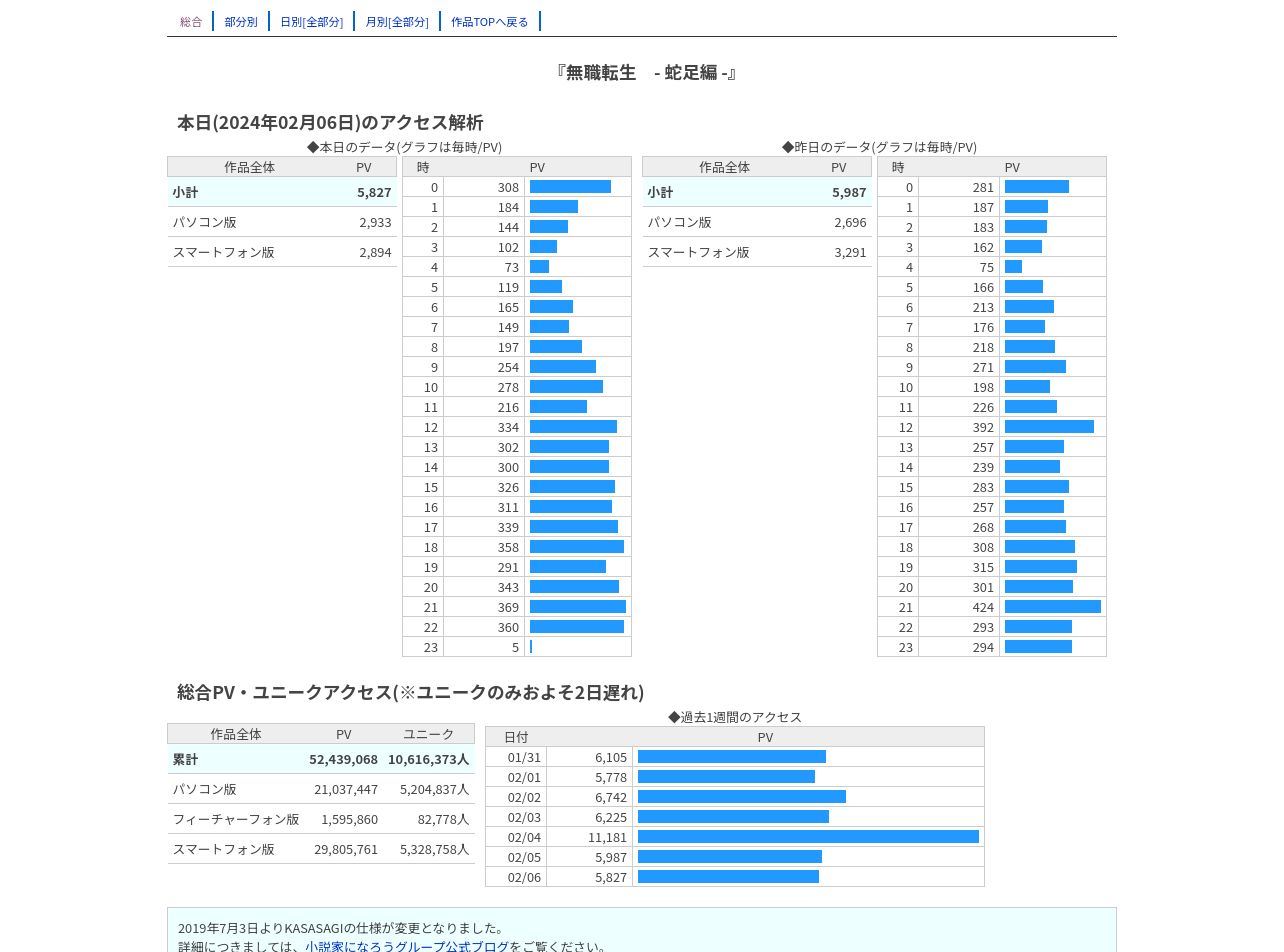Screen dimensions: 1284x952
Task: Click the 02/01 weekly PV value 5,778
Action: point(611,777)
